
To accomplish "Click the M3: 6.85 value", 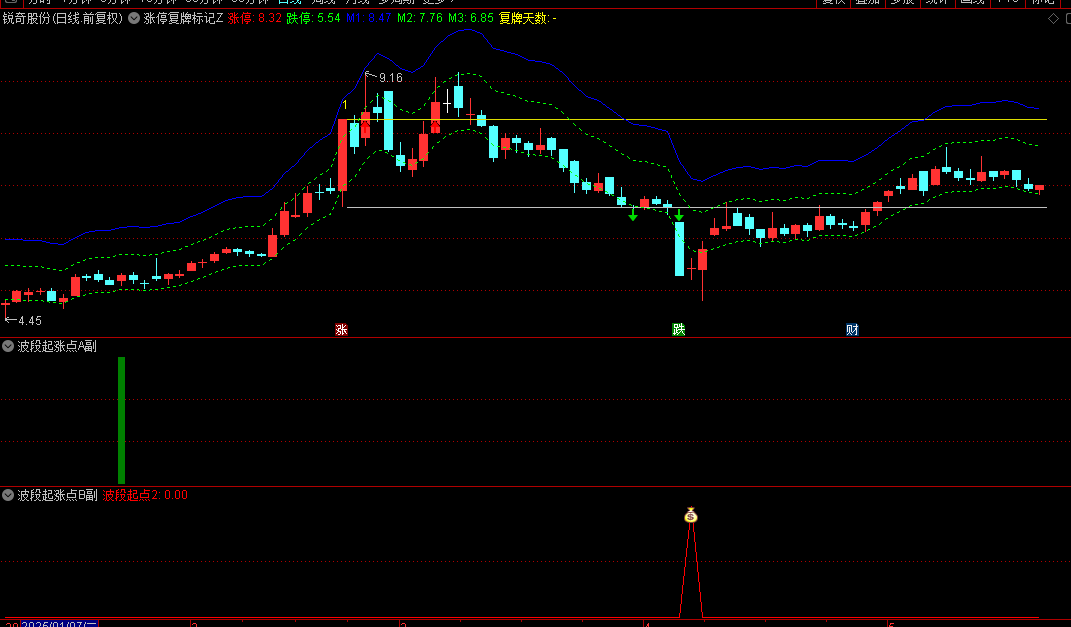I will tap(471, 18).
